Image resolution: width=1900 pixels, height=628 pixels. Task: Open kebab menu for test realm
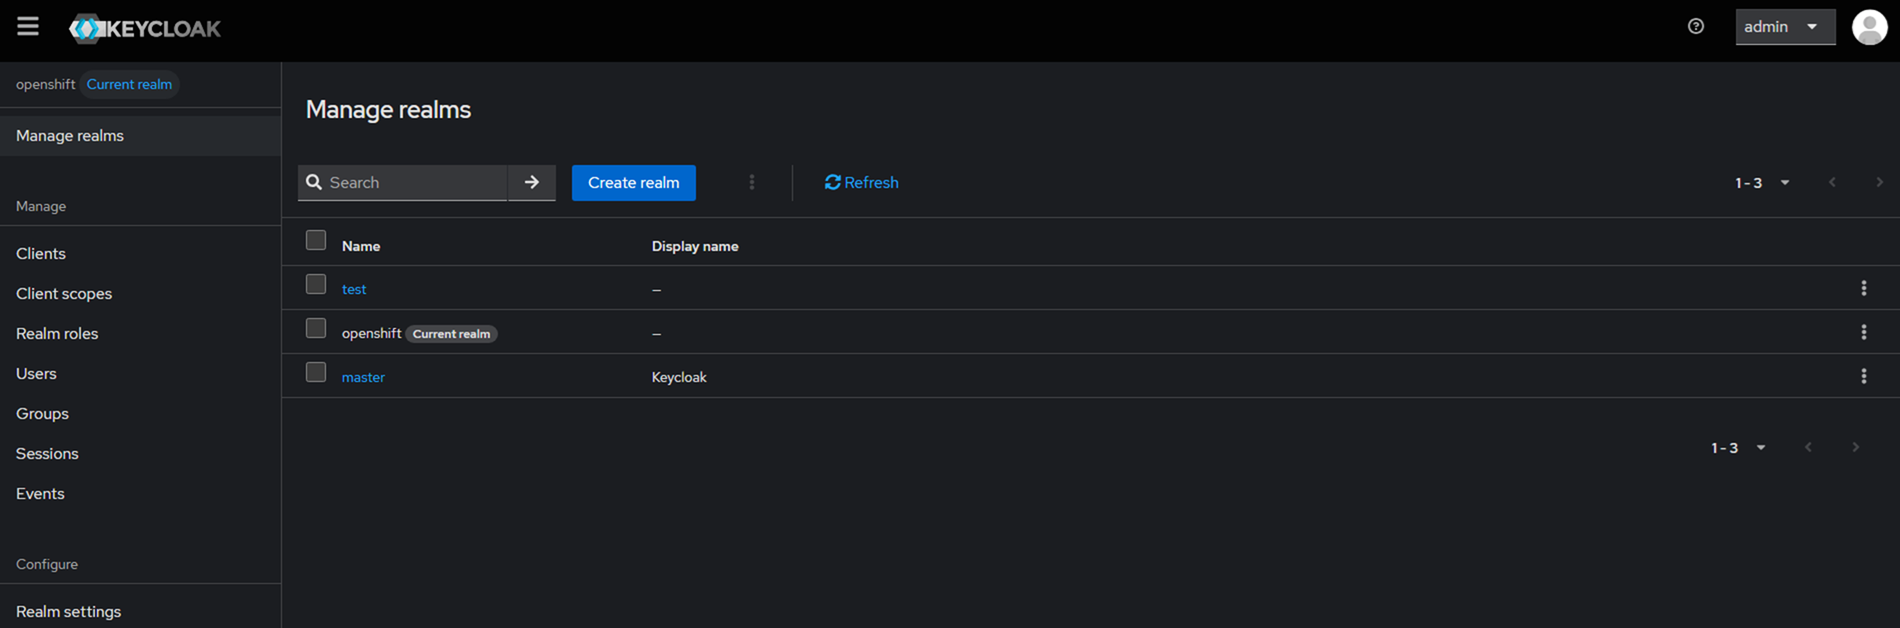(x=1863, y=289)
